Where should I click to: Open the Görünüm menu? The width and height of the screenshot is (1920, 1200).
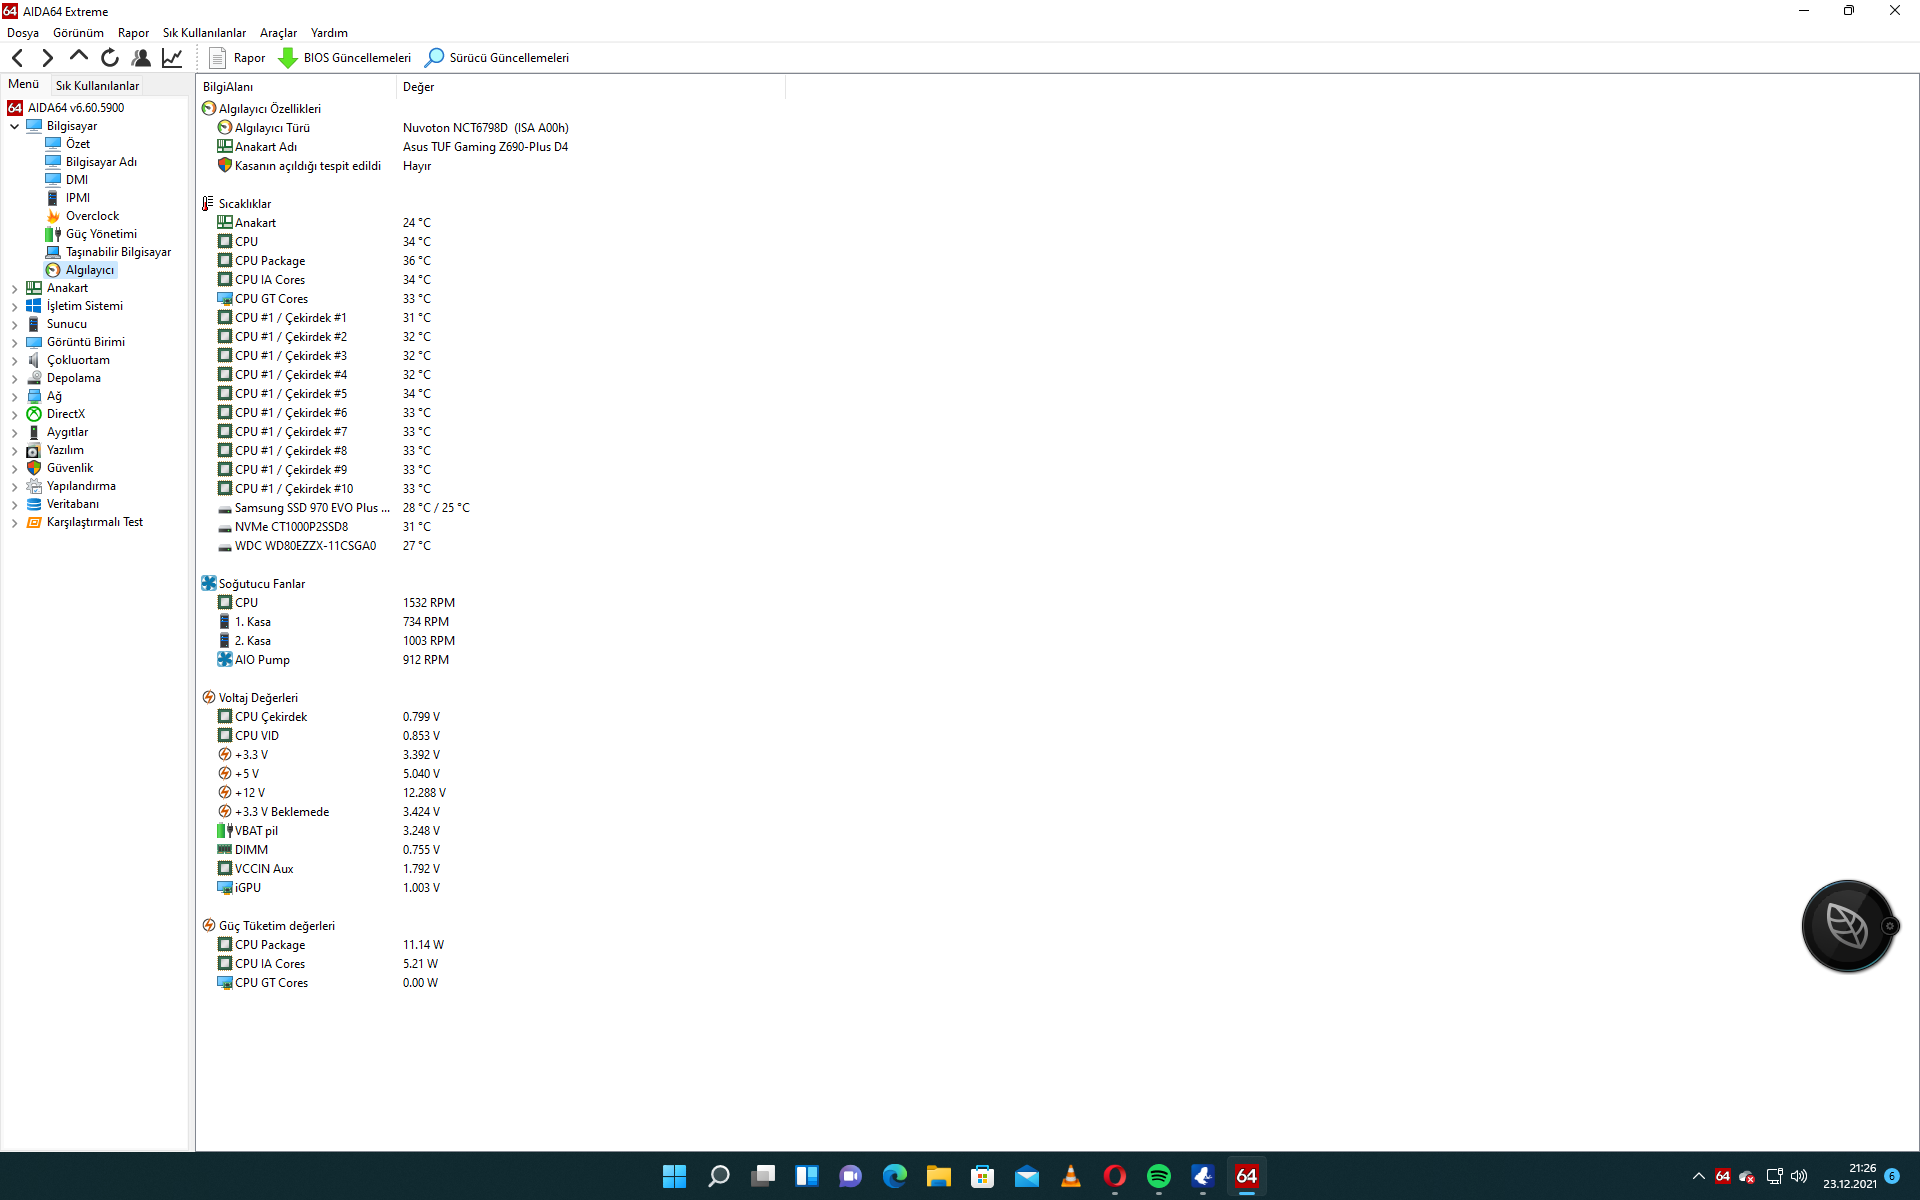[x=78, y=33]
